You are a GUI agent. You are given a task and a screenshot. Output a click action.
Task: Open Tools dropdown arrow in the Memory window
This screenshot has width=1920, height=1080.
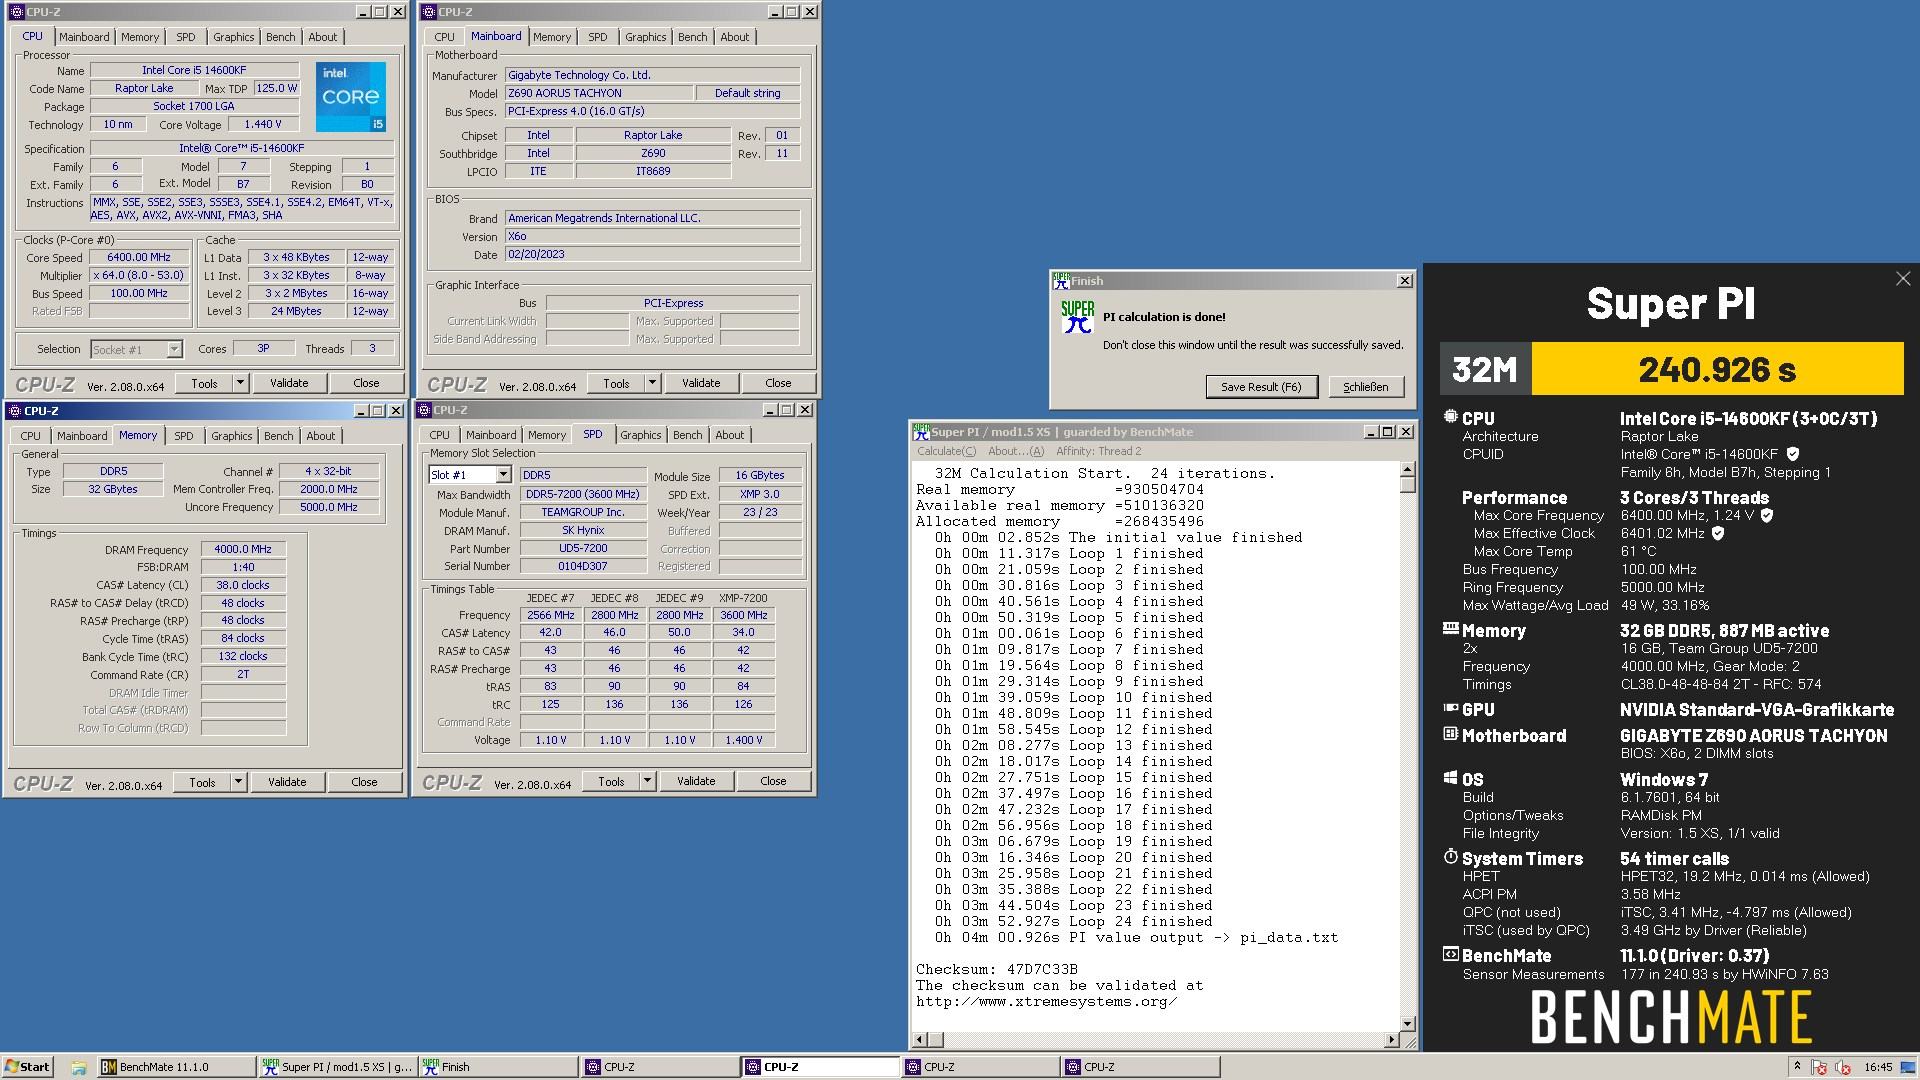pos(238,782)
